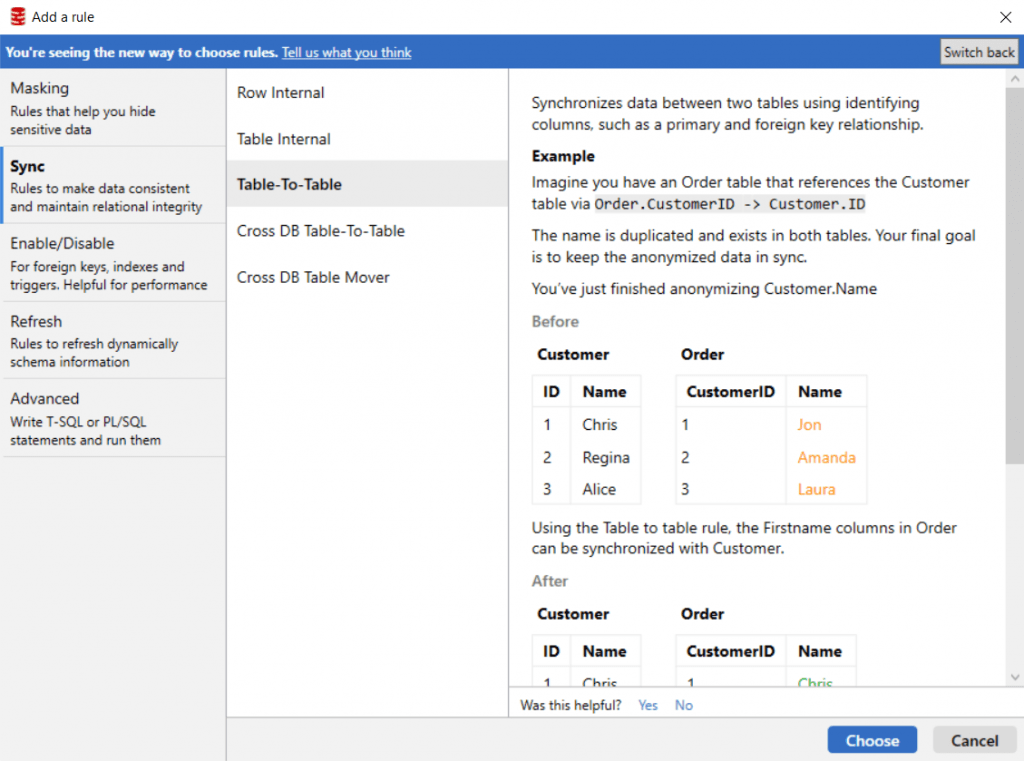Open the Enable/Disable rules category
Screen dimensions: 1024x761
(x=113, y=262)
